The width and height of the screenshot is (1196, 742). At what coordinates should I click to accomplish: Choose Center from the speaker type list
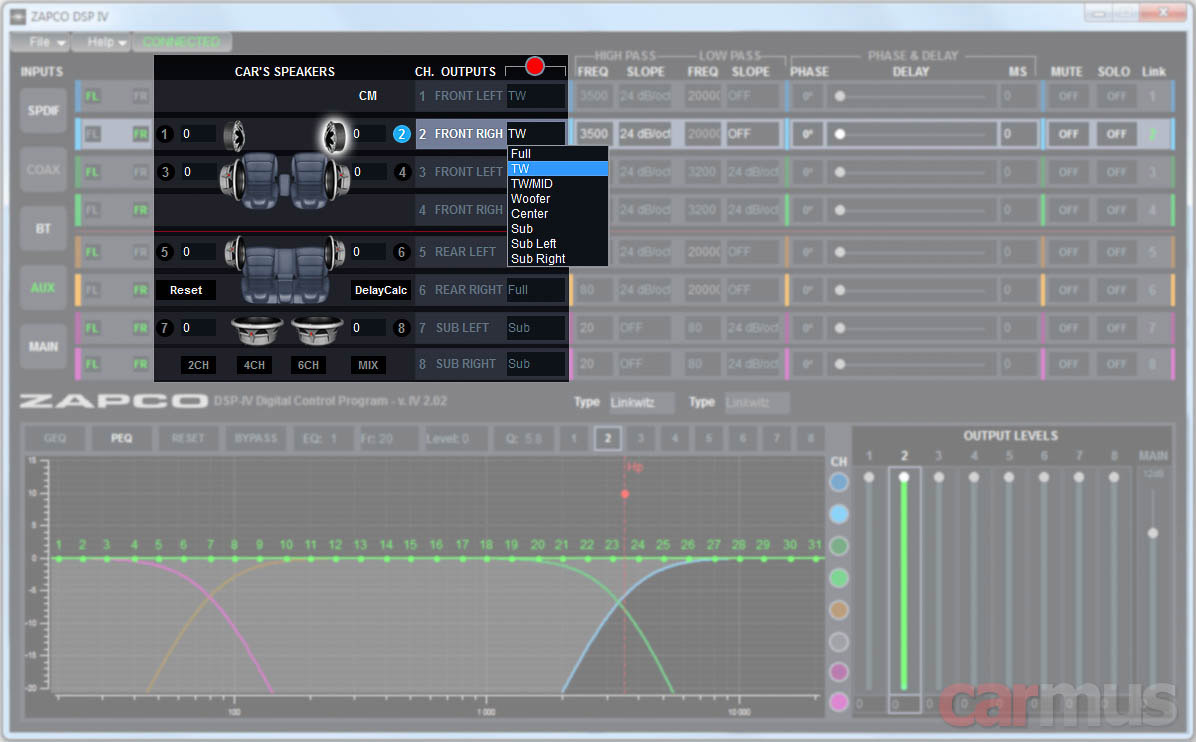558,214
